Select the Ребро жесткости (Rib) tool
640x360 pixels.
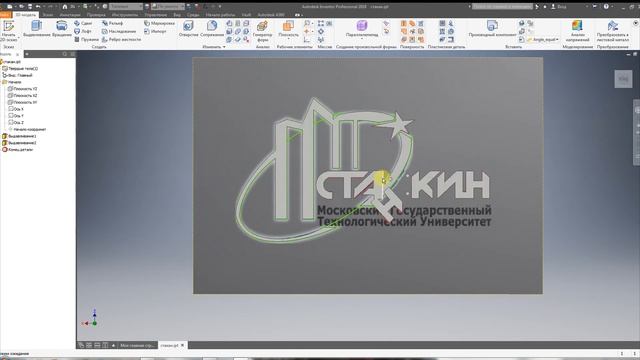(121, 39)
